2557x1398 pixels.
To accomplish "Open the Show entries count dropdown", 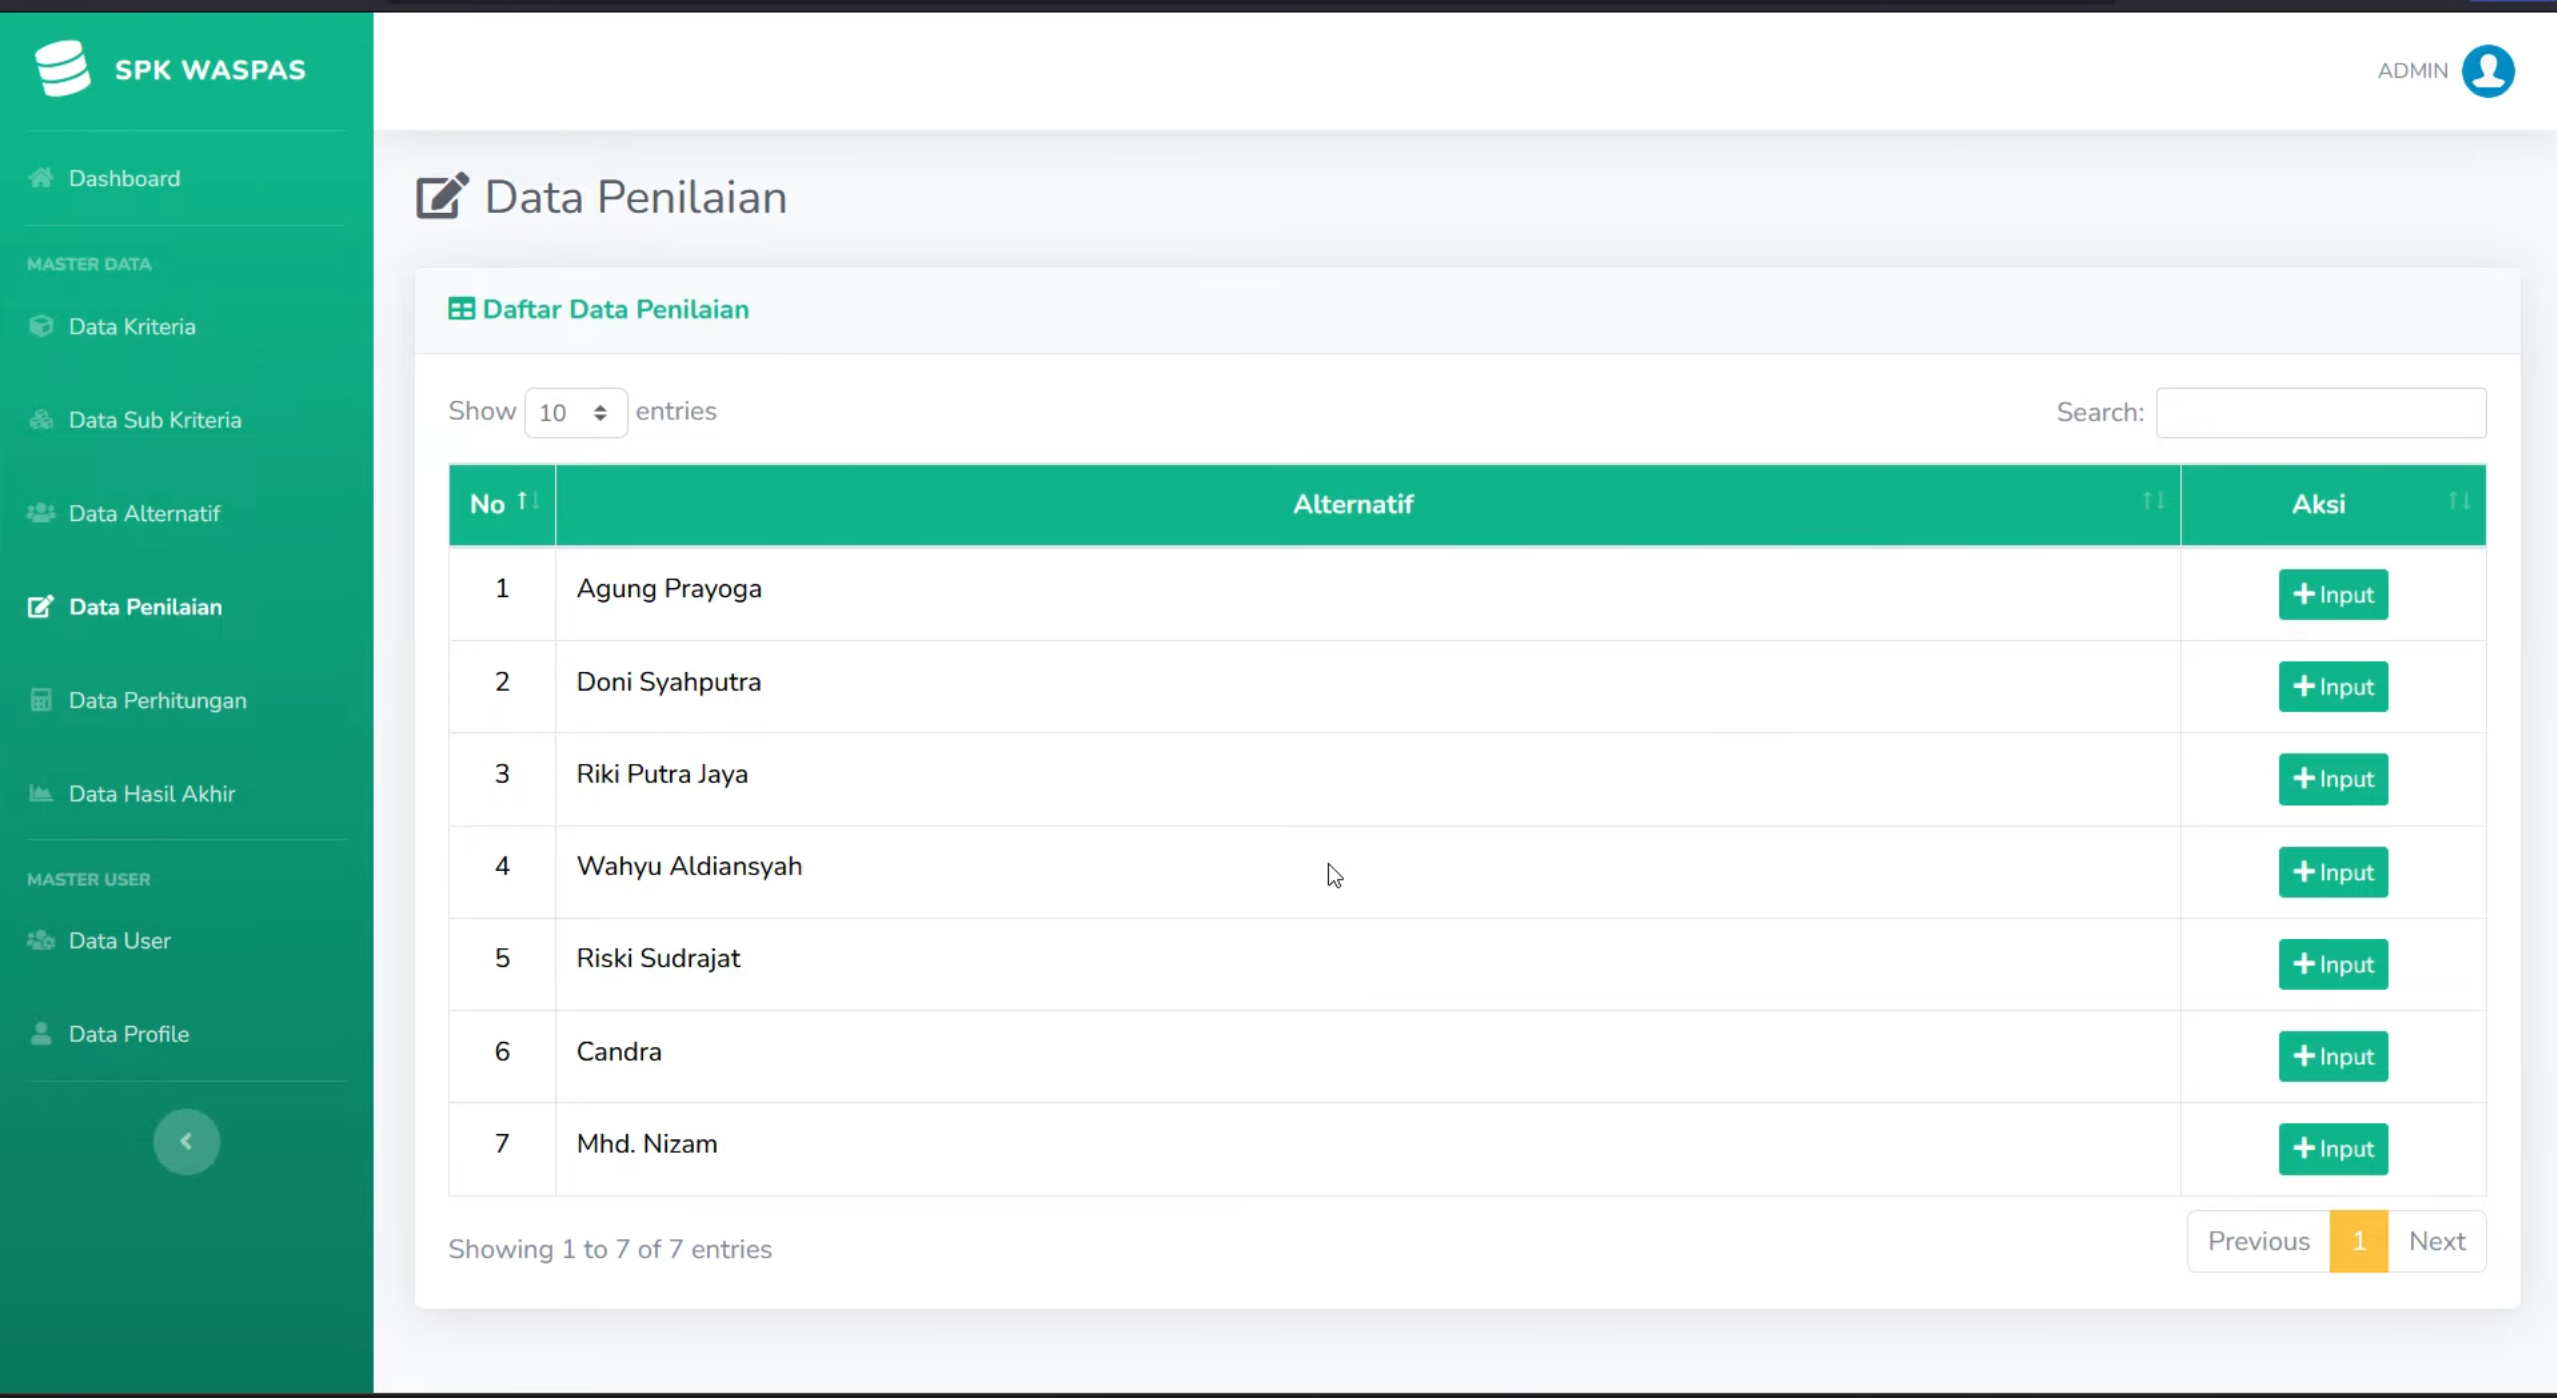I will 576,412.
